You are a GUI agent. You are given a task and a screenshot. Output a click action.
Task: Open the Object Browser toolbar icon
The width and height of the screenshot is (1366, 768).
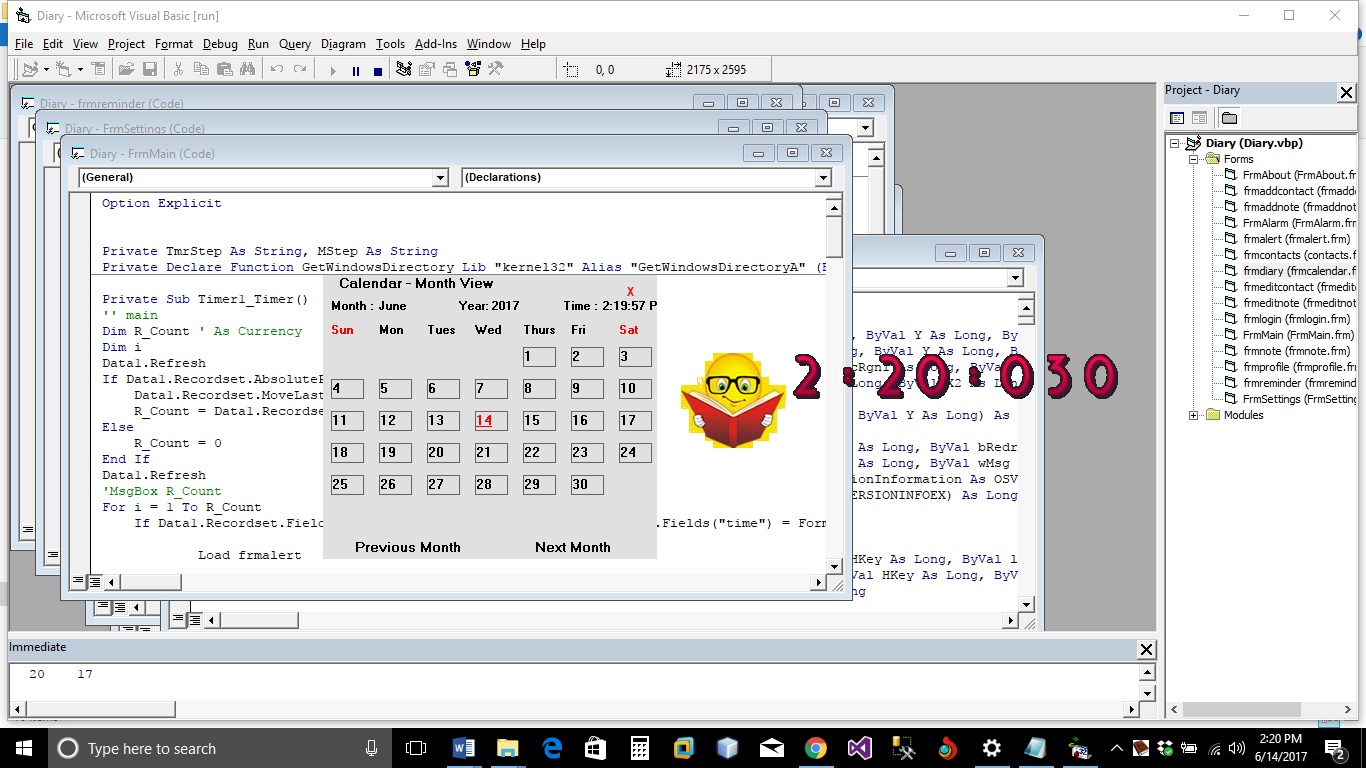[x=472, y=69]
